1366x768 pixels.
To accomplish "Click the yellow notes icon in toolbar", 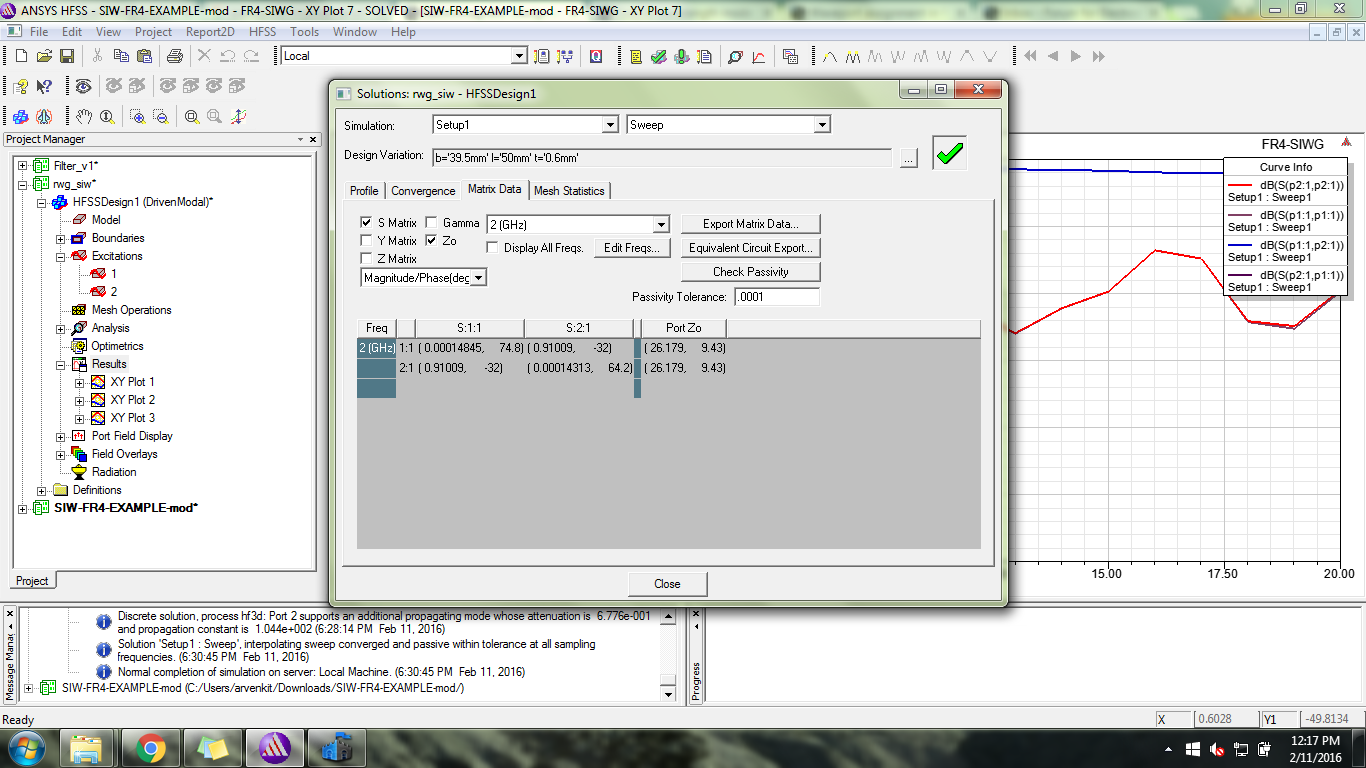I will 635,57.
